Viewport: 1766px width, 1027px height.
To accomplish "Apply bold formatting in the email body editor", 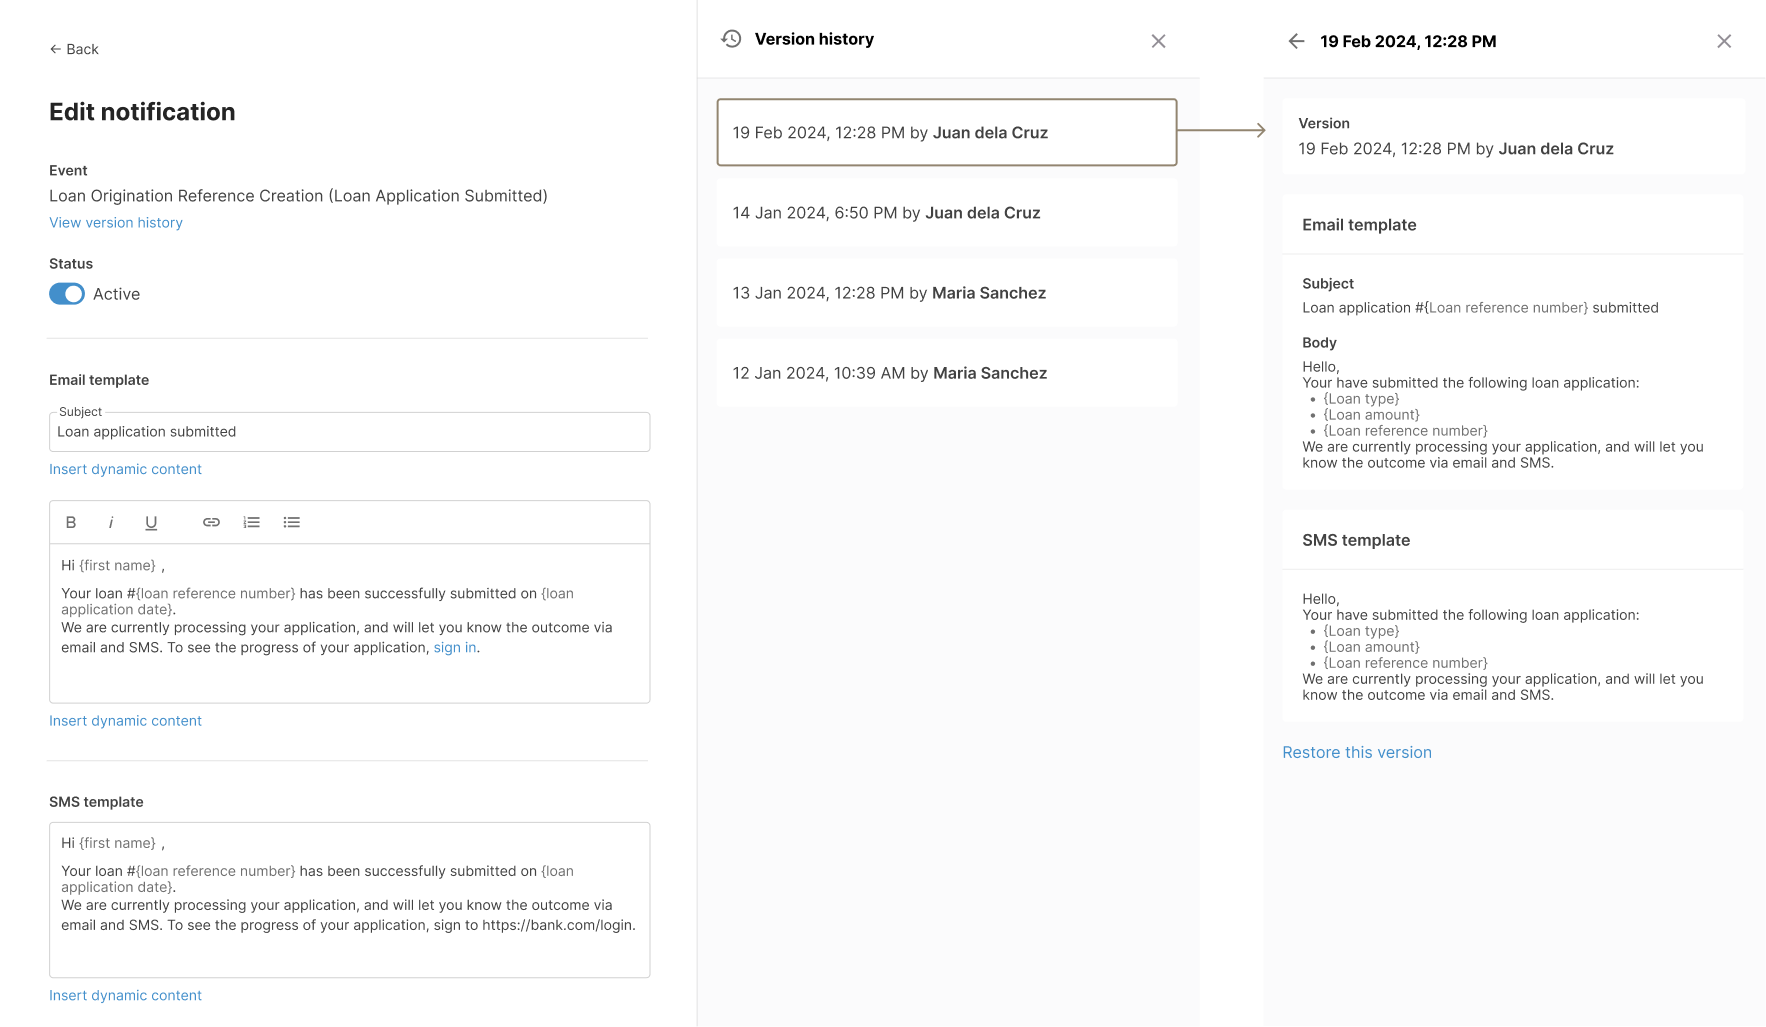I will pos(70,521).
